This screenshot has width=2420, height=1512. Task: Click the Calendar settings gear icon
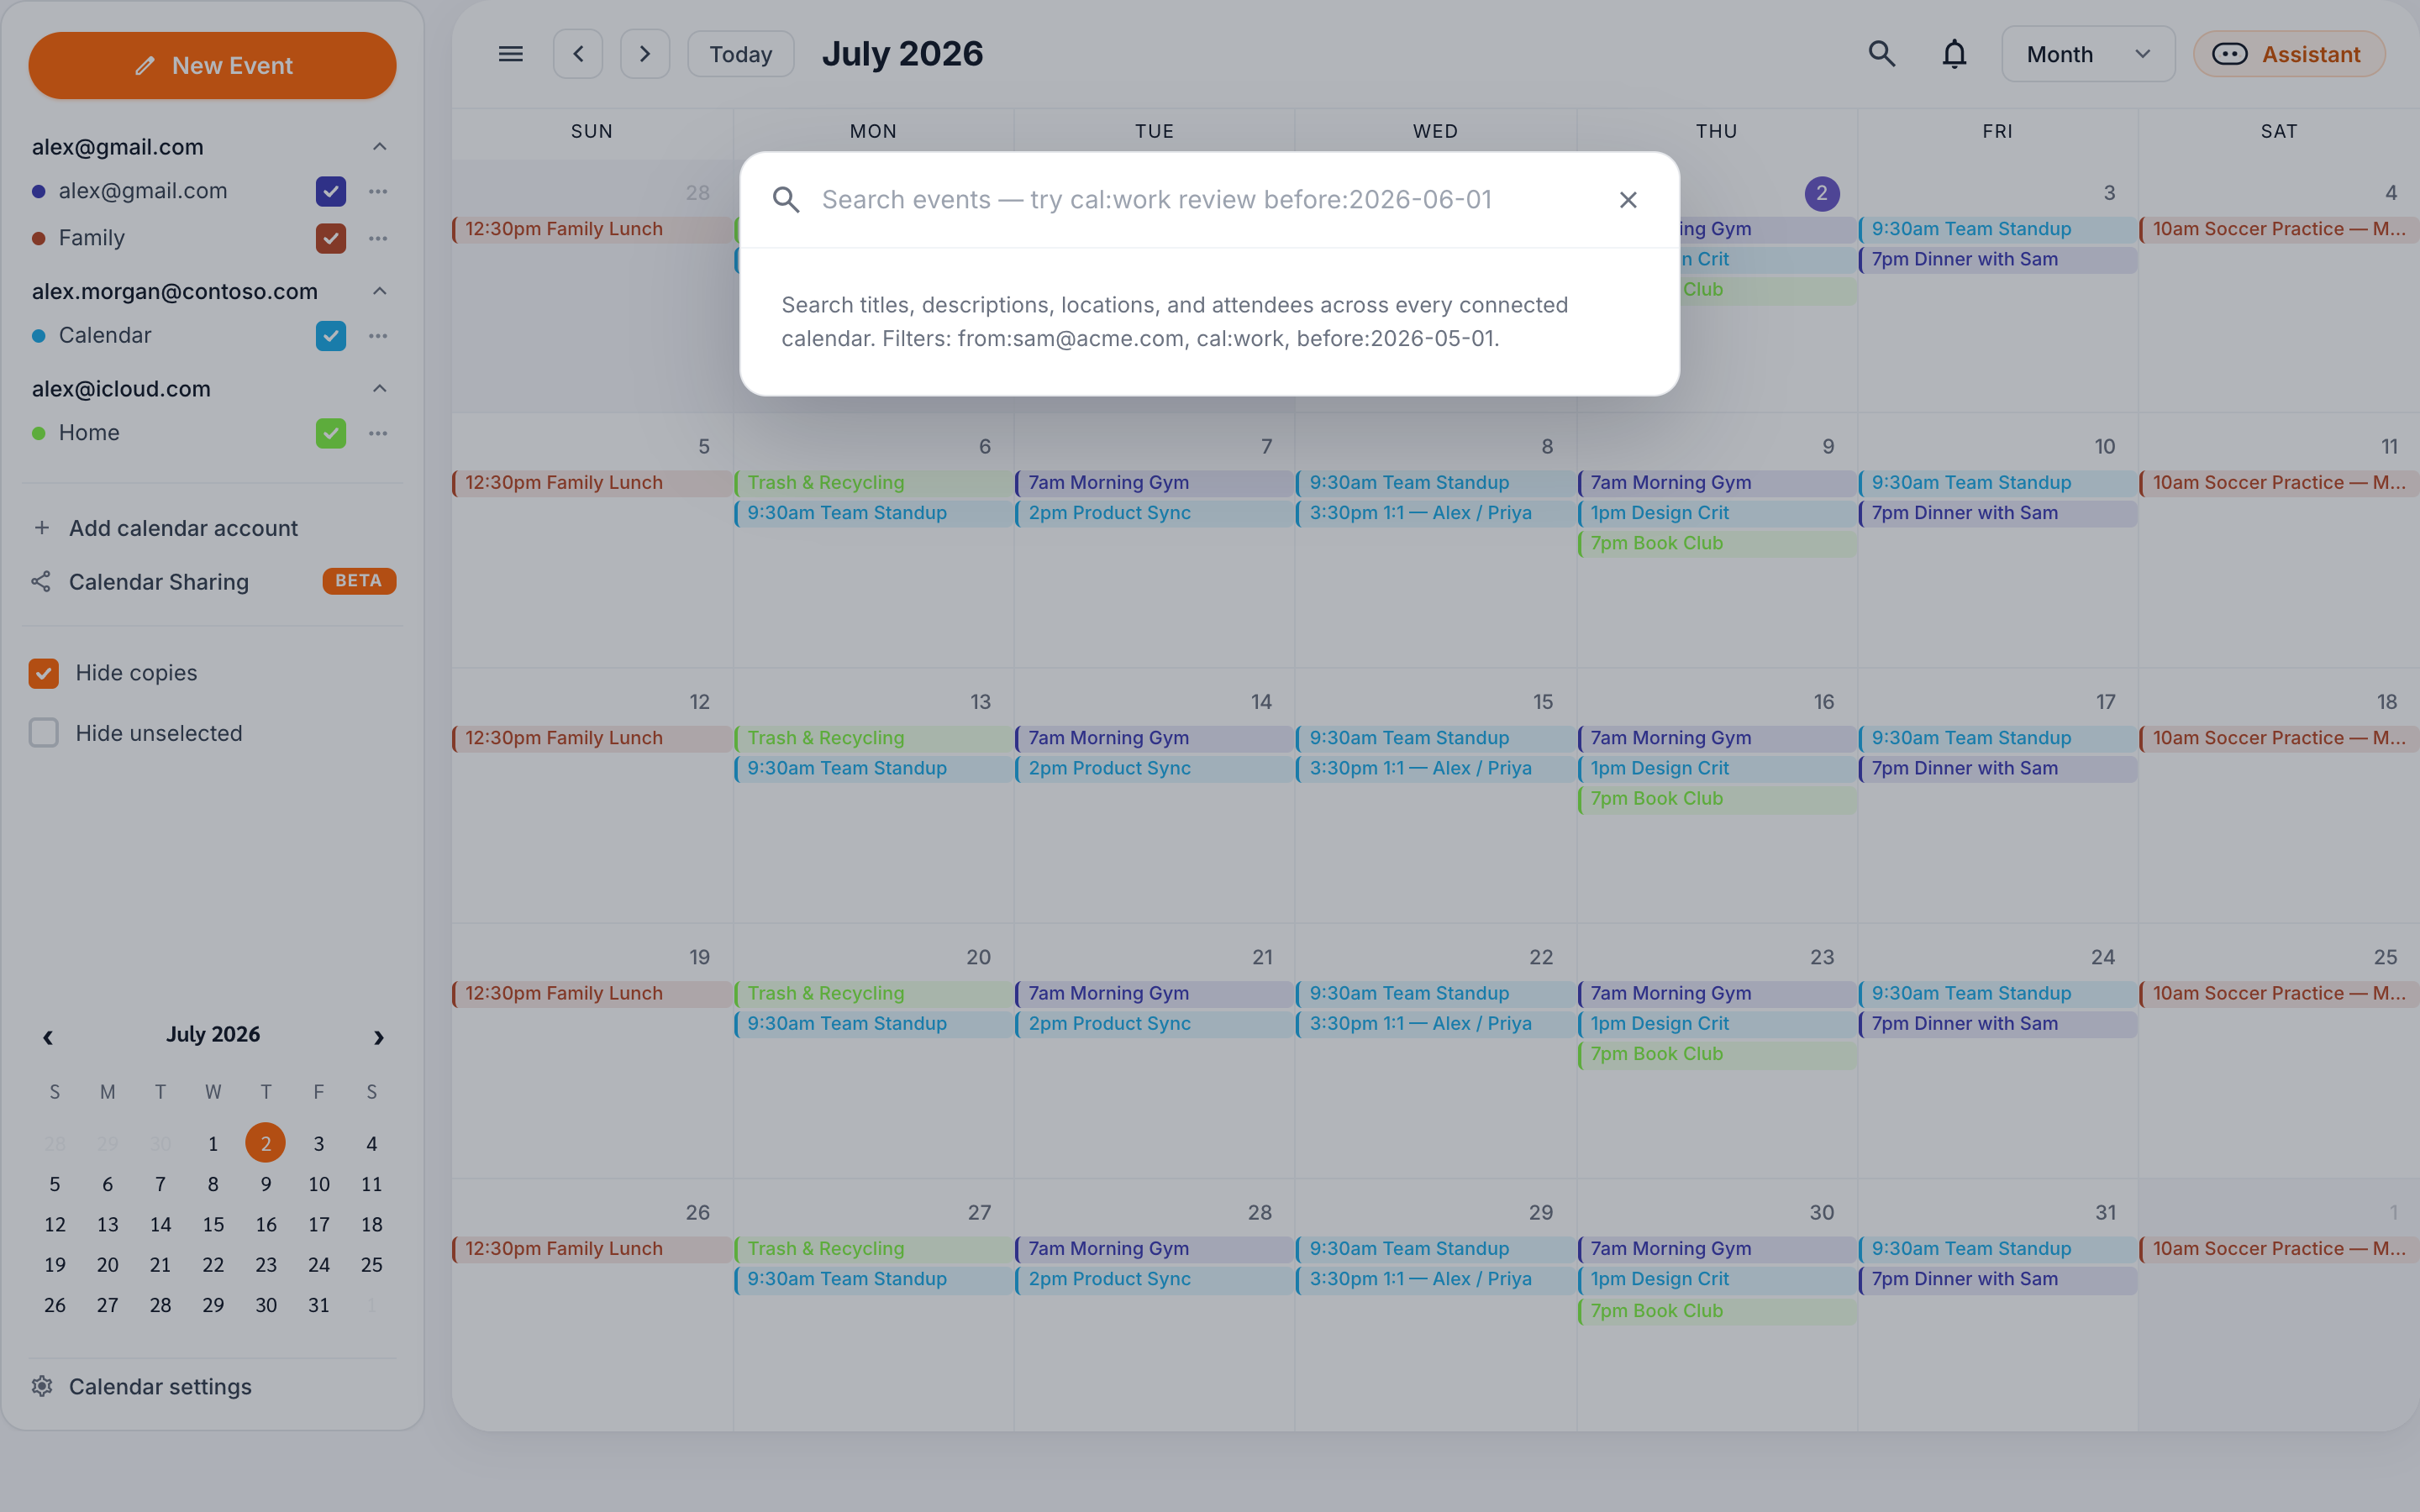[x=42, y=1386]
